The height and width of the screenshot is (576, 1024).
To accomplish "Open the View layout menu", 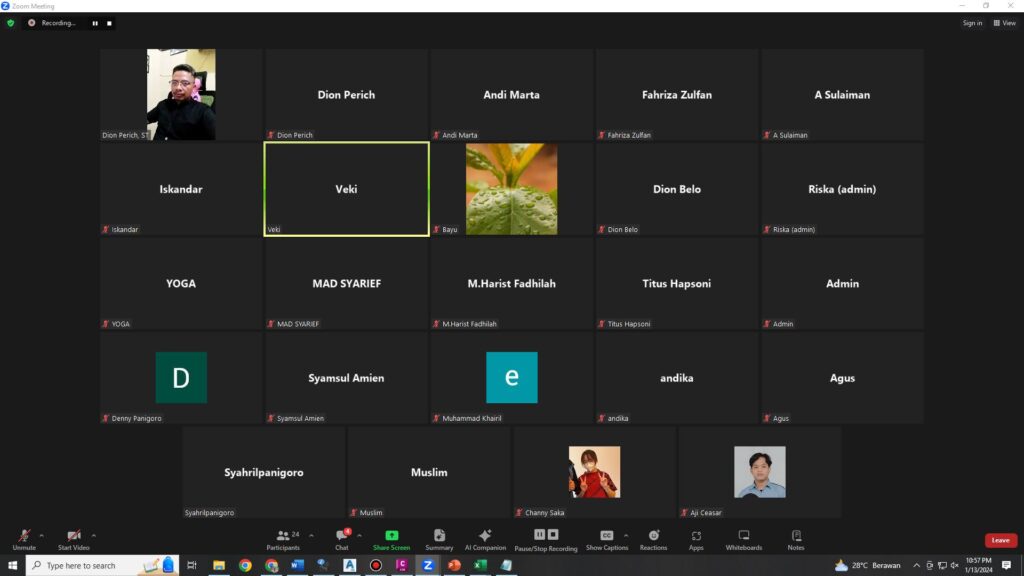I will 1005,23.
